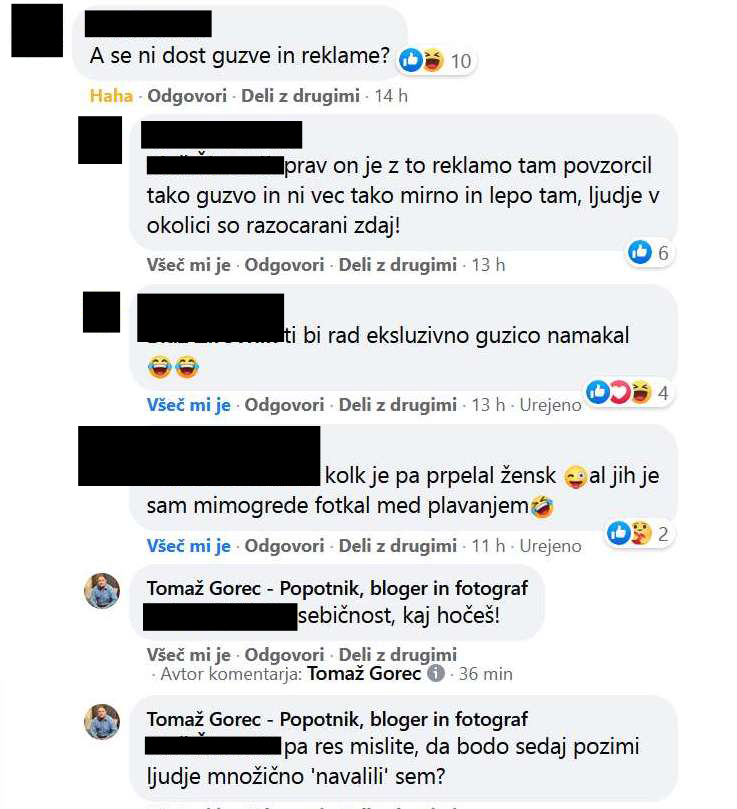Open the 'Tomaž Gorec' link after Avtor komentarja
This screenshot has width=737, height=809.
364,674
